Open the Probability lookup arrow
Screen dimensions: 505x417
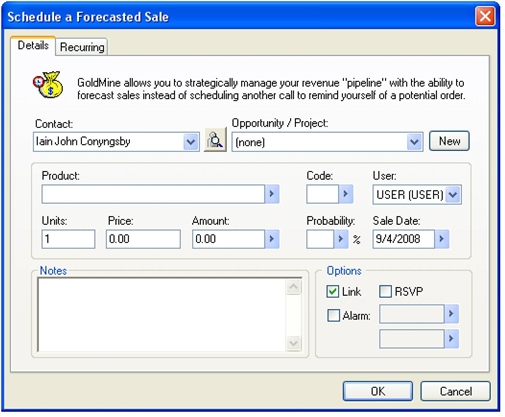[x=341, y=239]
